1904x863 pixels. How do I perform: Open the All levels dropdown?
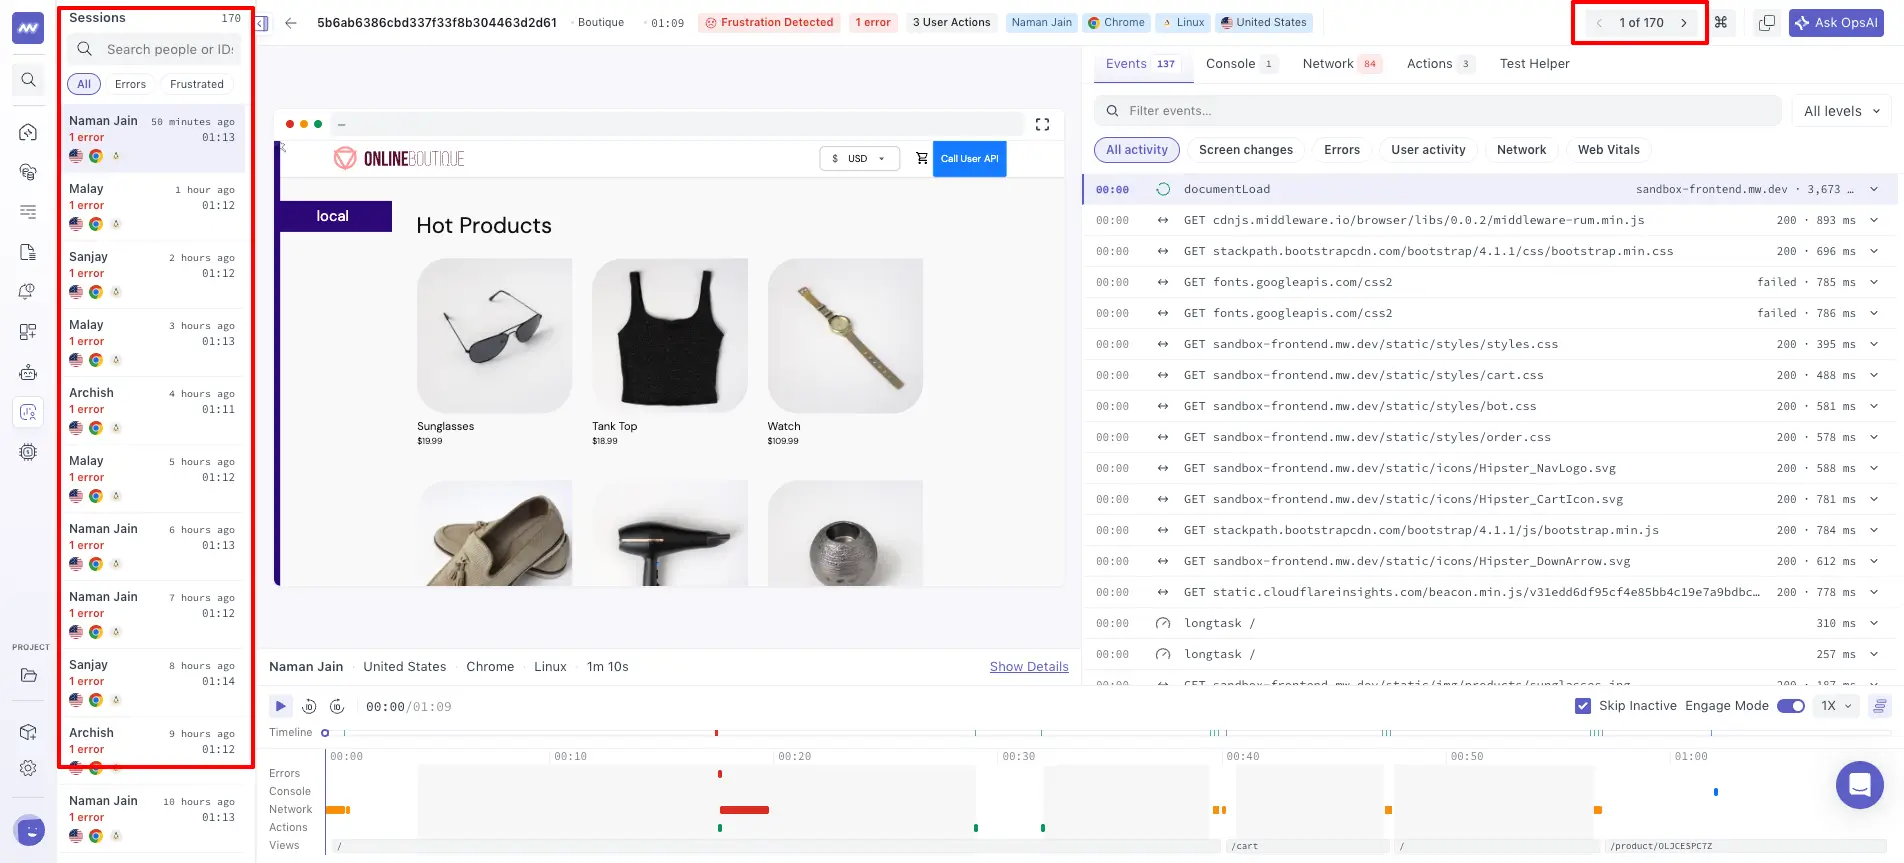pos(1841,111)
